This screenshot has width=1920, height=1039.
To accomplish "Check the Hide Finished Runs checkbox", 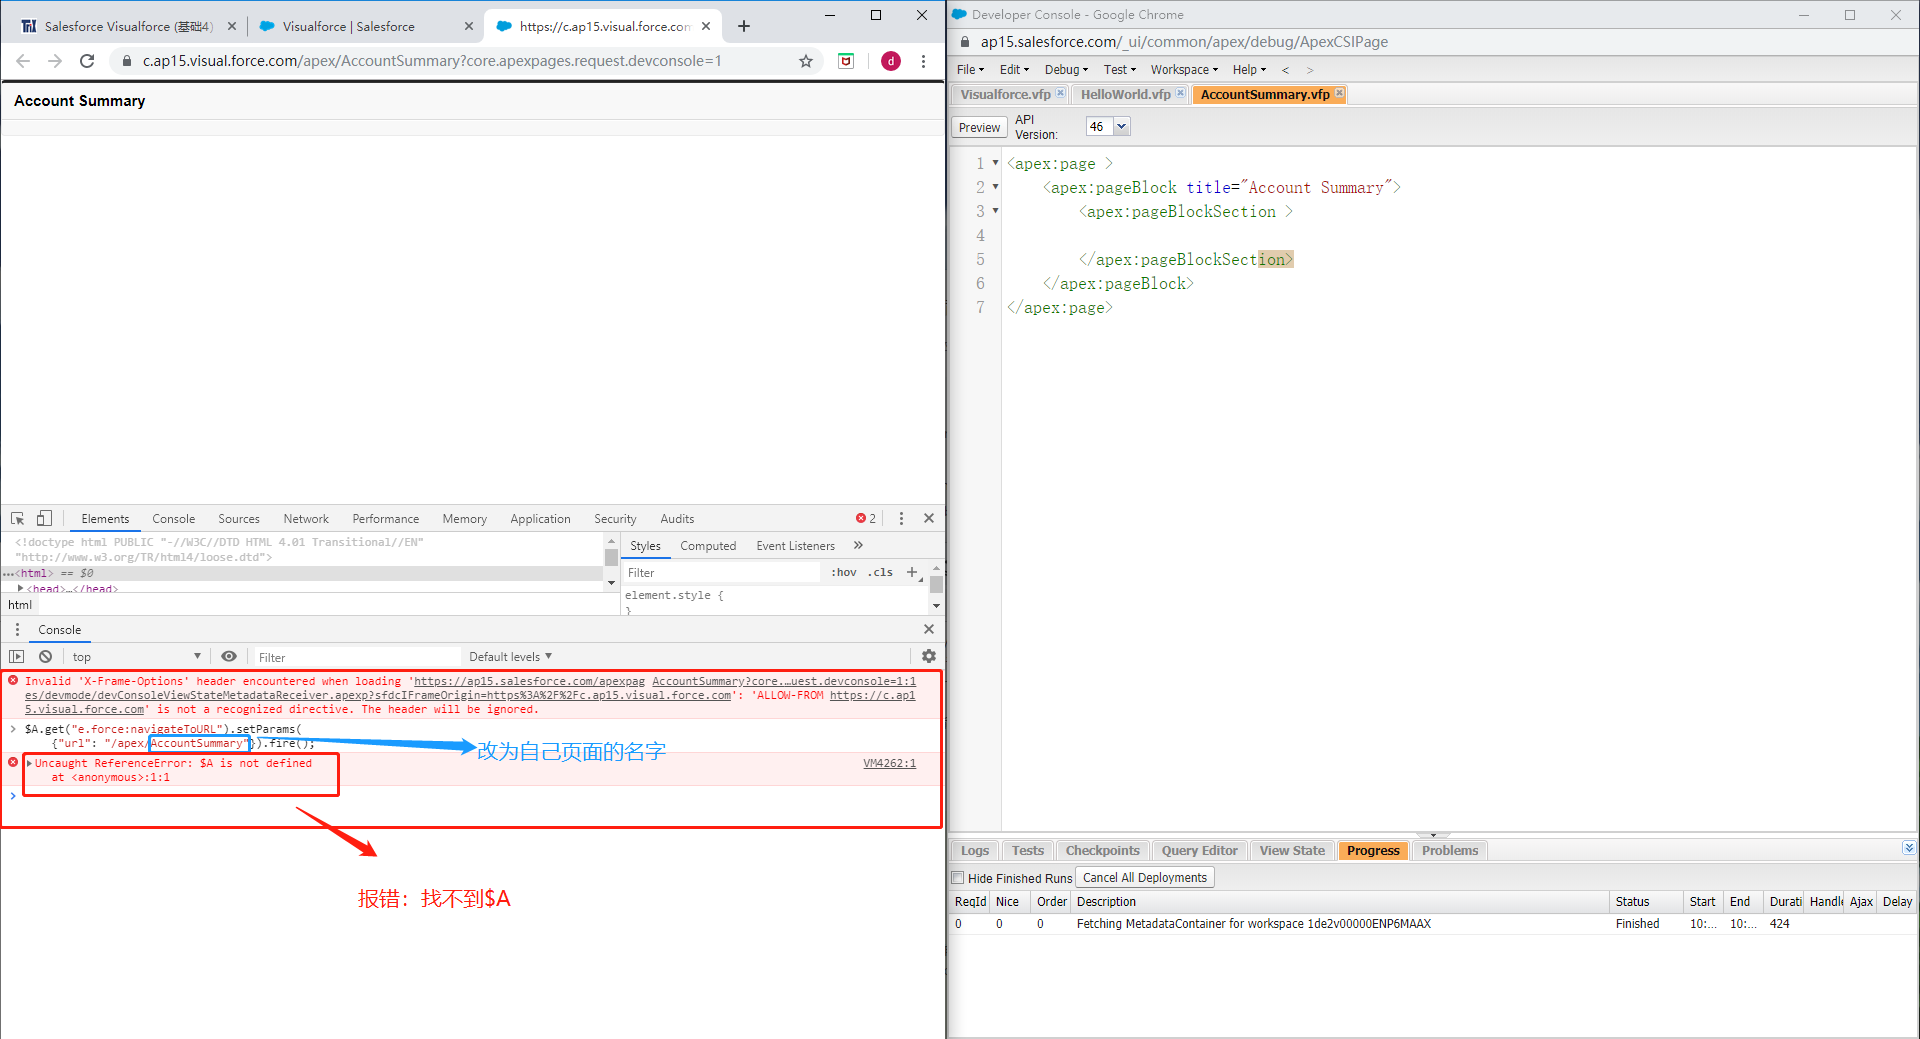I will pyautogui.click(x=958, y=878).
